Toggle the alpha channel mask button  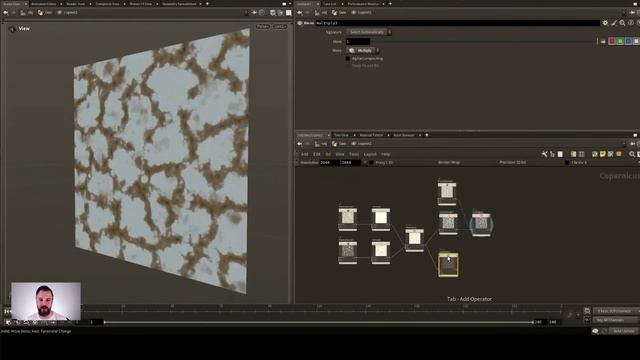636,41
